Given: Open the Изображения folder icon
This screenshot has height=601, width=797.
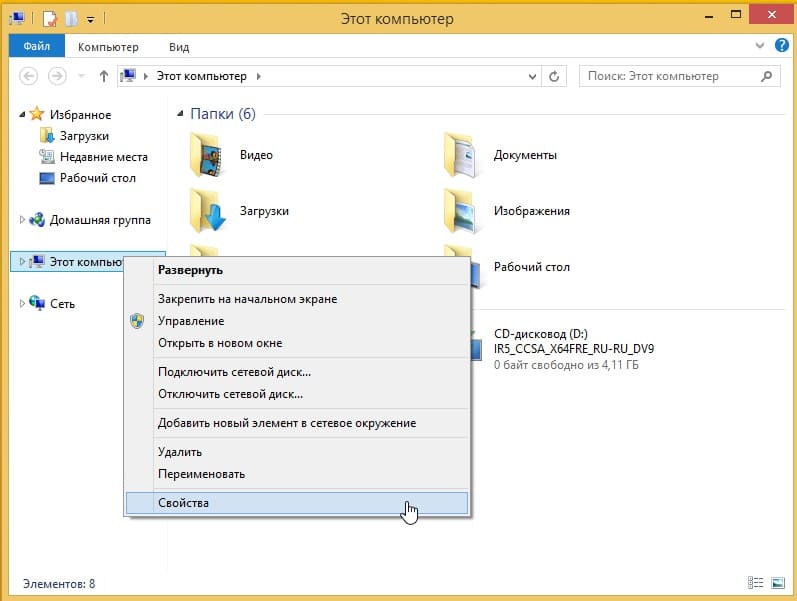Looking at the screenshot, I should (x=460, y=211).
